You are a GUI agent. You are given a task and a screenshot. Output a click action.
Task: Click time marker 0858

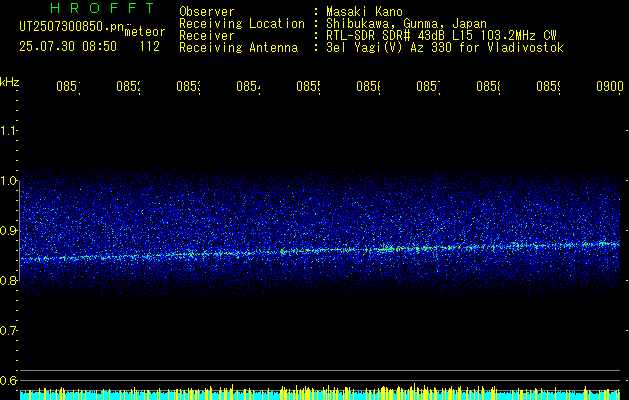point(488,86)
